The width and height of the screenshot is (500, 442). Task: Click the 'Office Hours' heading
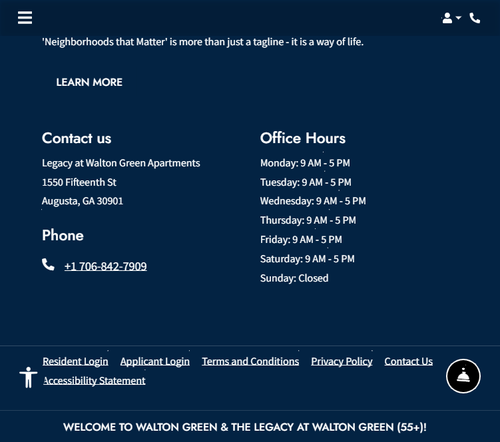303,138
